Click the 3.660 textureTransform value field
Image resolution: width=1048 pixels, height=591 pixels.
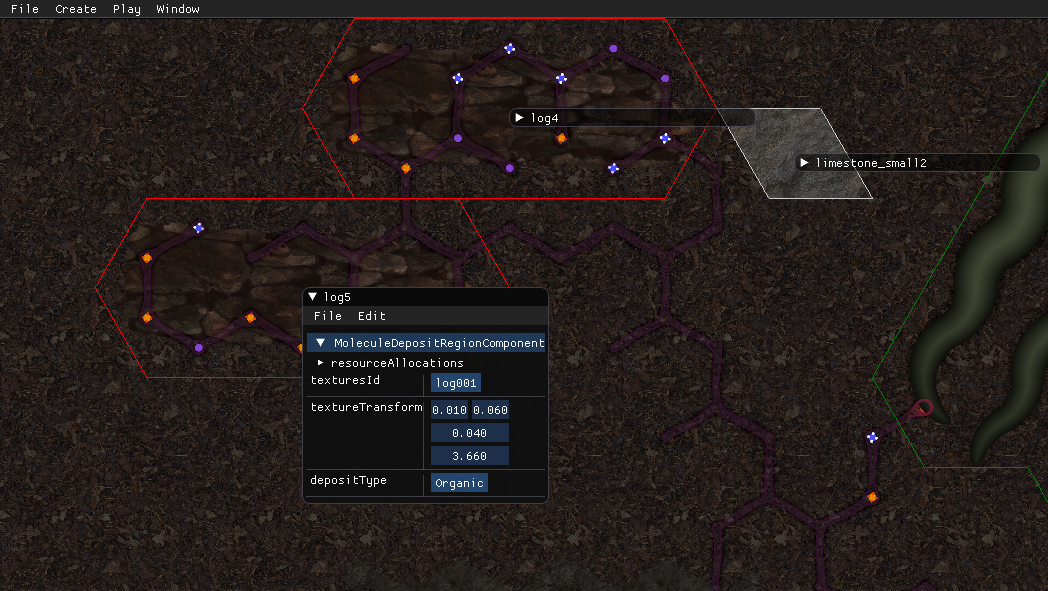pyautogui.click(x=469, y=456)
